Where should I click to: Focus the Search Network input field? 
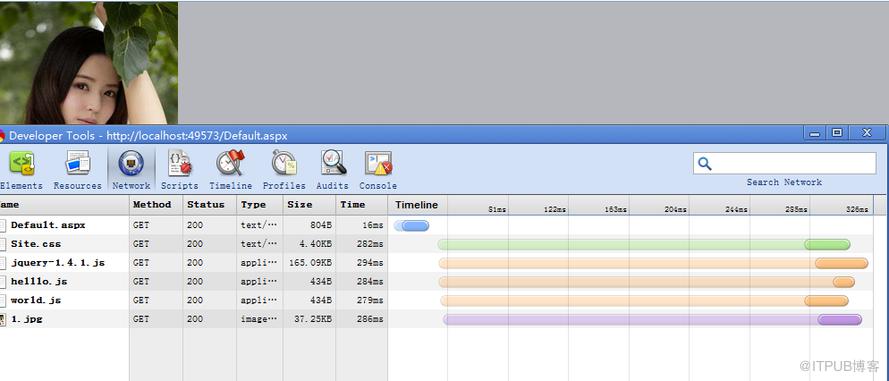[784, 163]
